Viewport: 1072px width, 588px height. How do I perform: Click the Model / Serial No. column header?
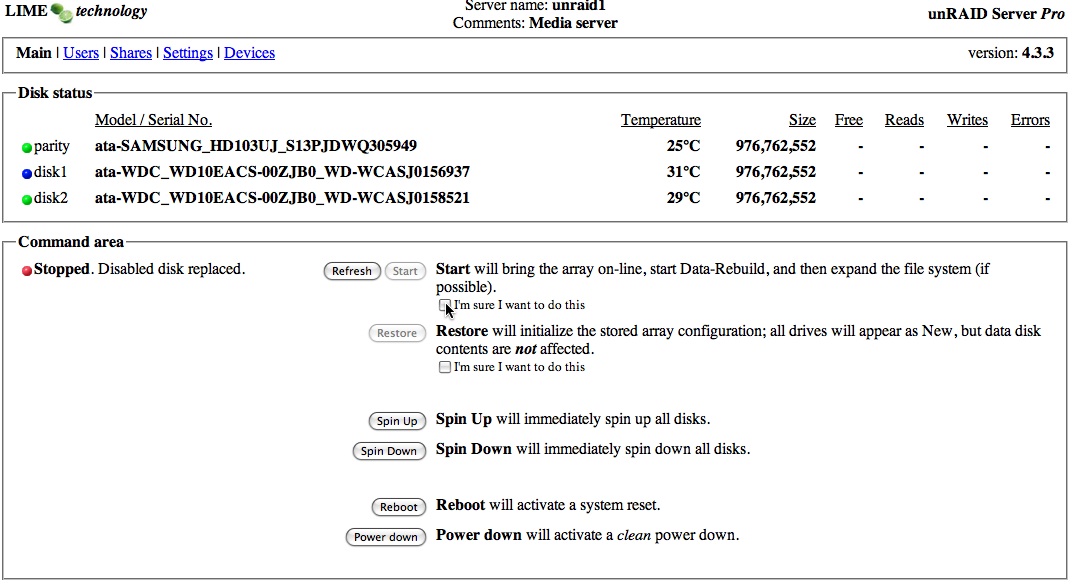[x=153, y=120]
